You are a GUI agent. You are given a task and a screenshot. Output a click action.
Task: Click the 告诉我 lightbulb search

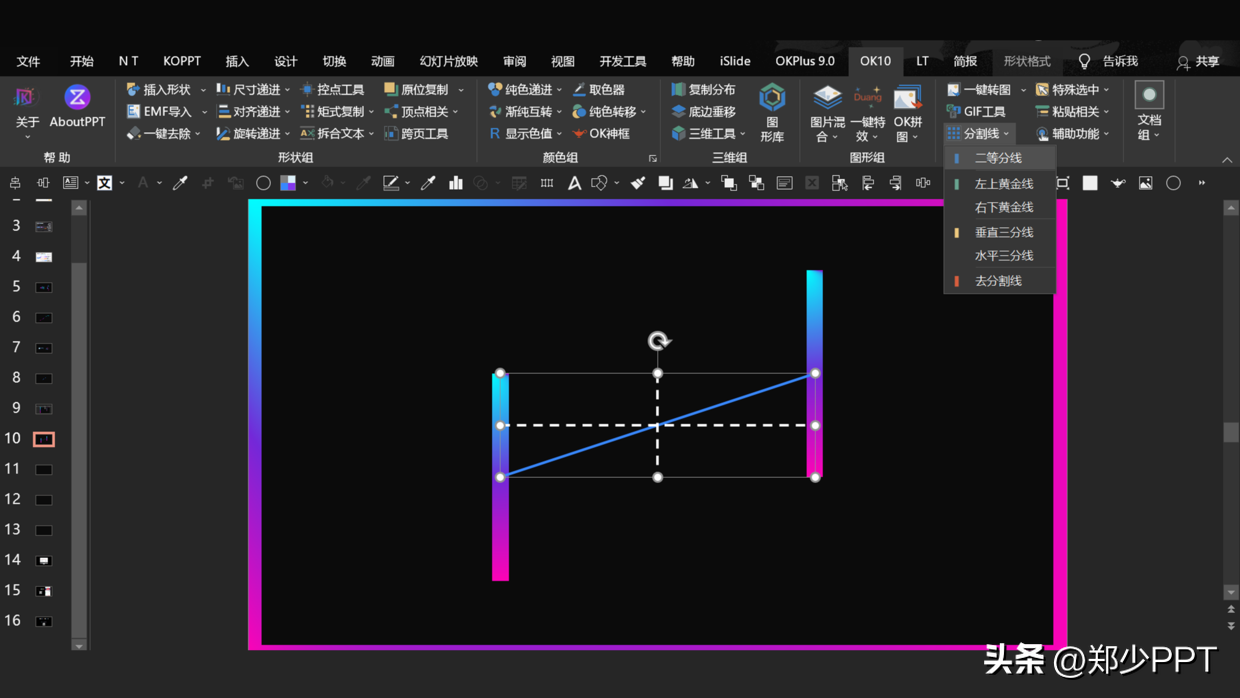[x=1108, y=61]
